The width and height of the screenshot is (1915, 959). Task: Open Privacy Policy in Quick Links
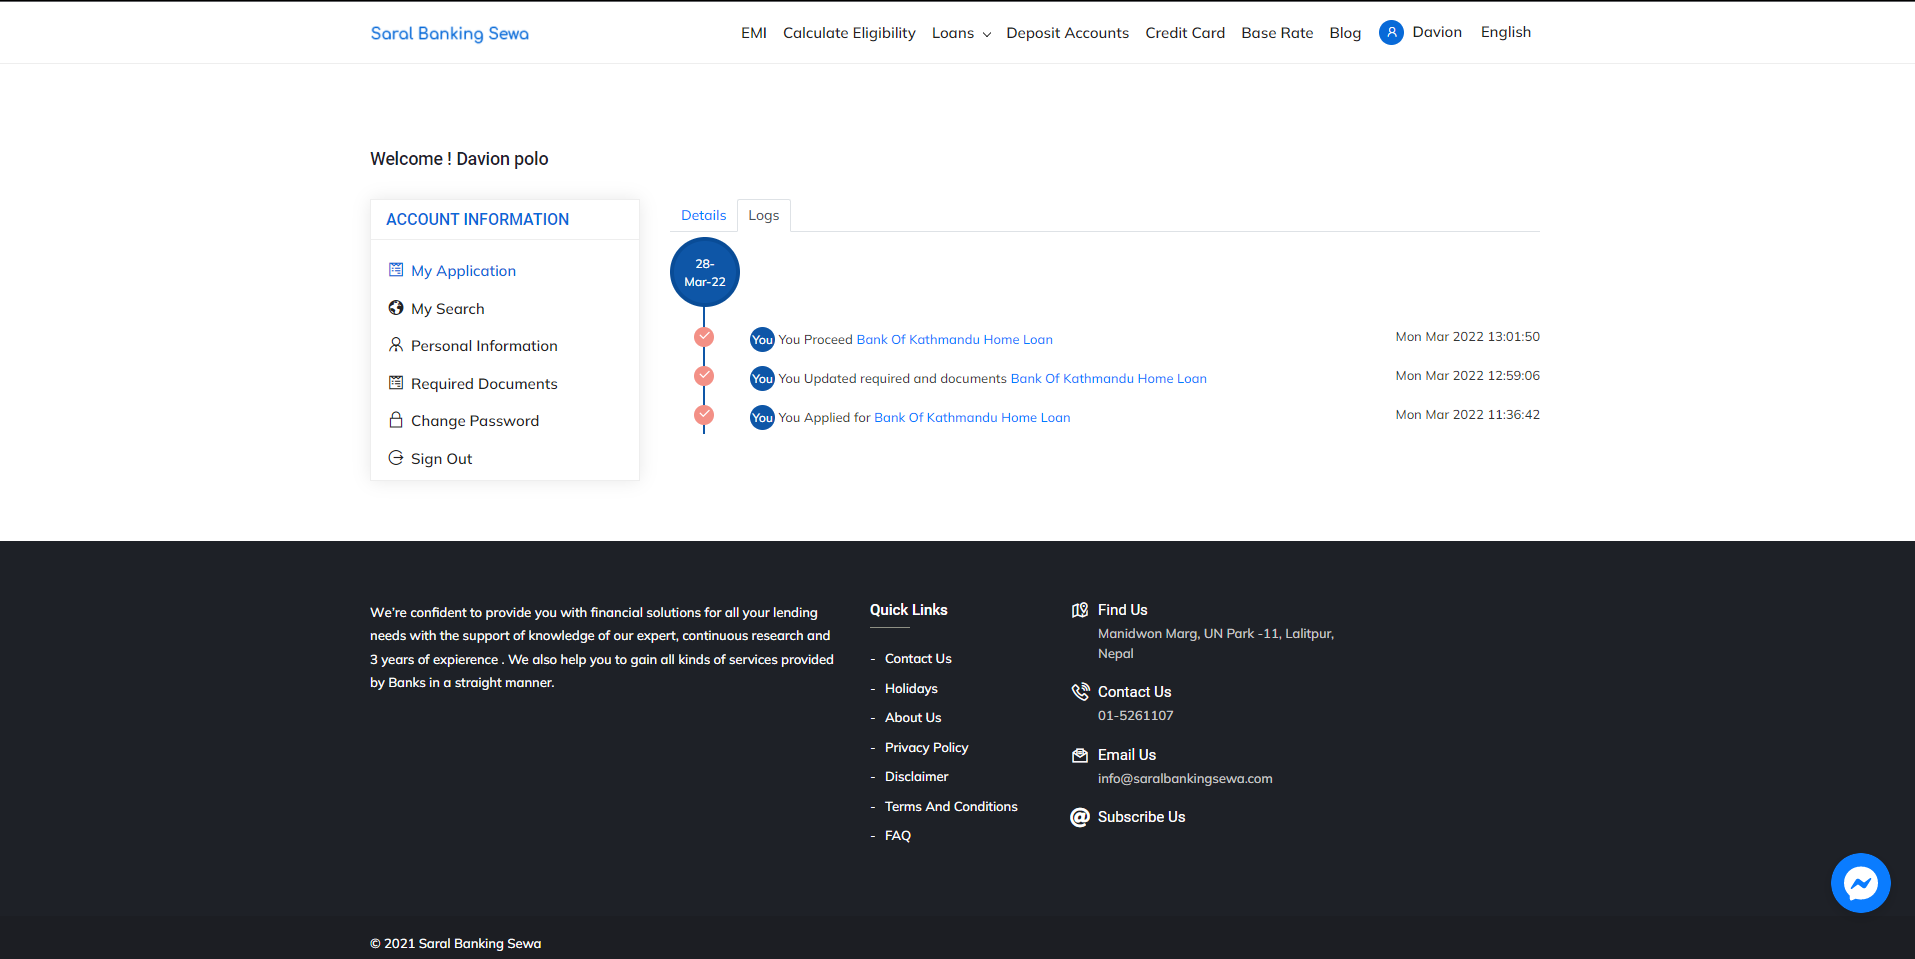pyautogui.click(x=926, y=747)
